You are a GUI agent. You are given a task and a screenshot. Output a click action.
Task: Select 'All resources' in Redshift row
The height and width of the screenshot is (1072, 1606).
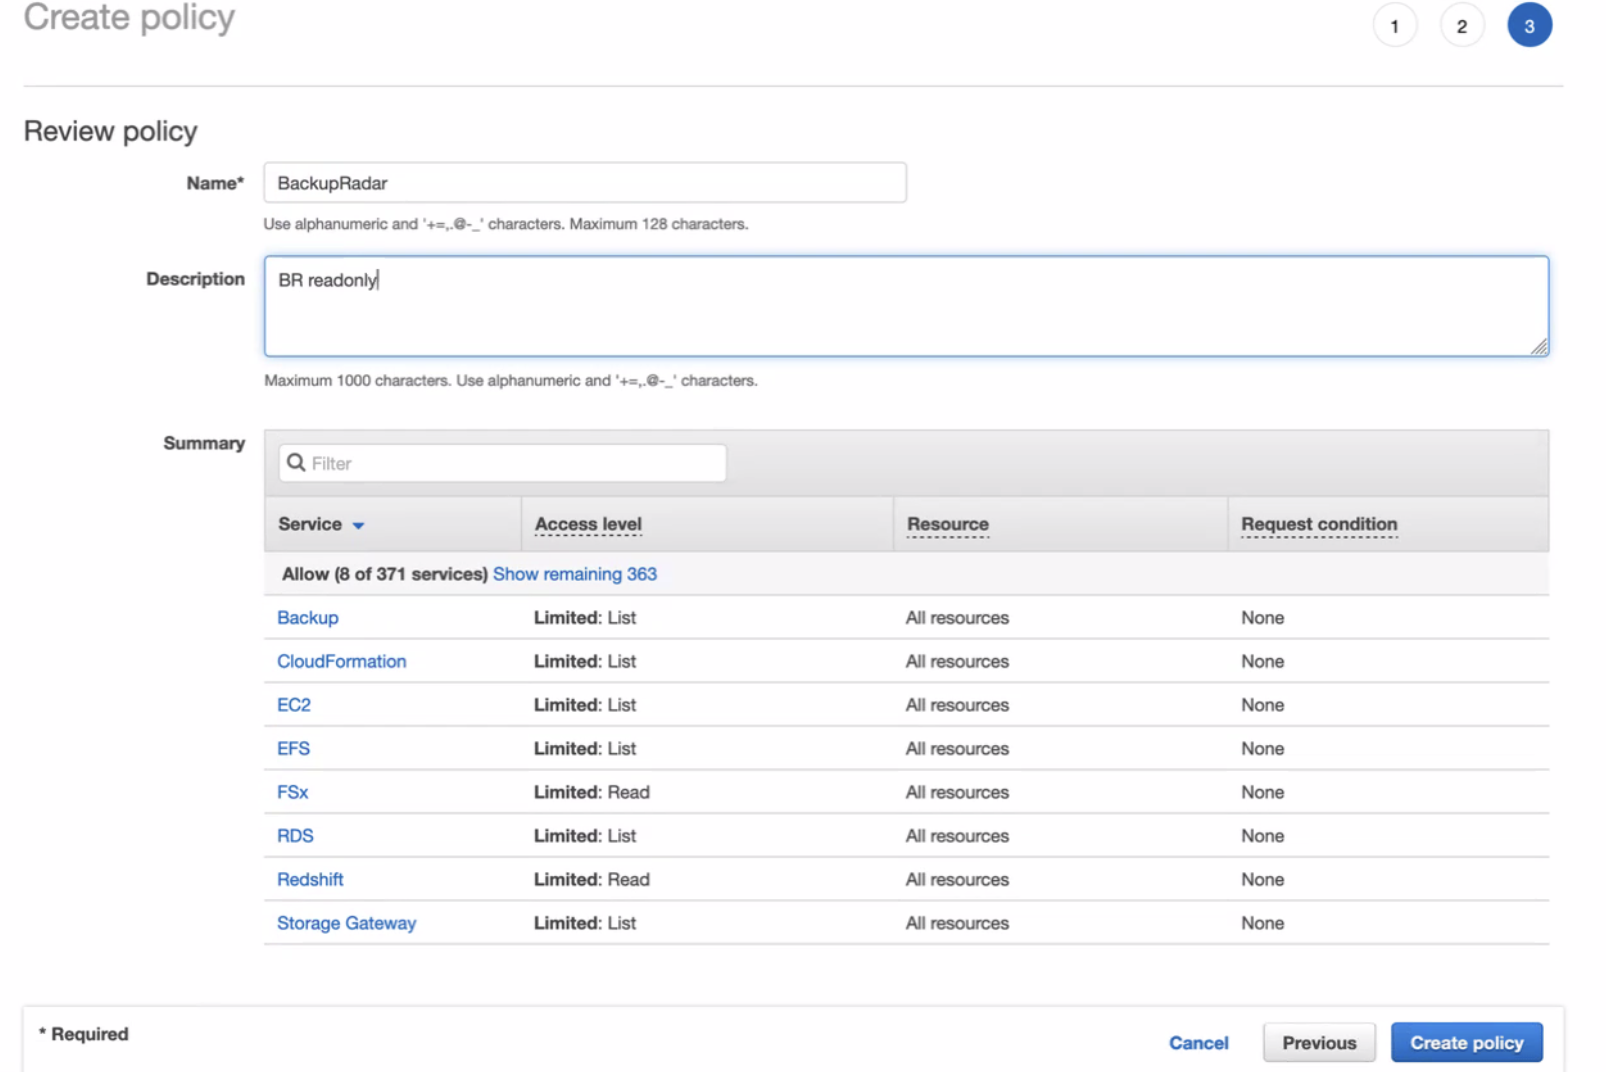pyautogui.click(x=957, y=879)
